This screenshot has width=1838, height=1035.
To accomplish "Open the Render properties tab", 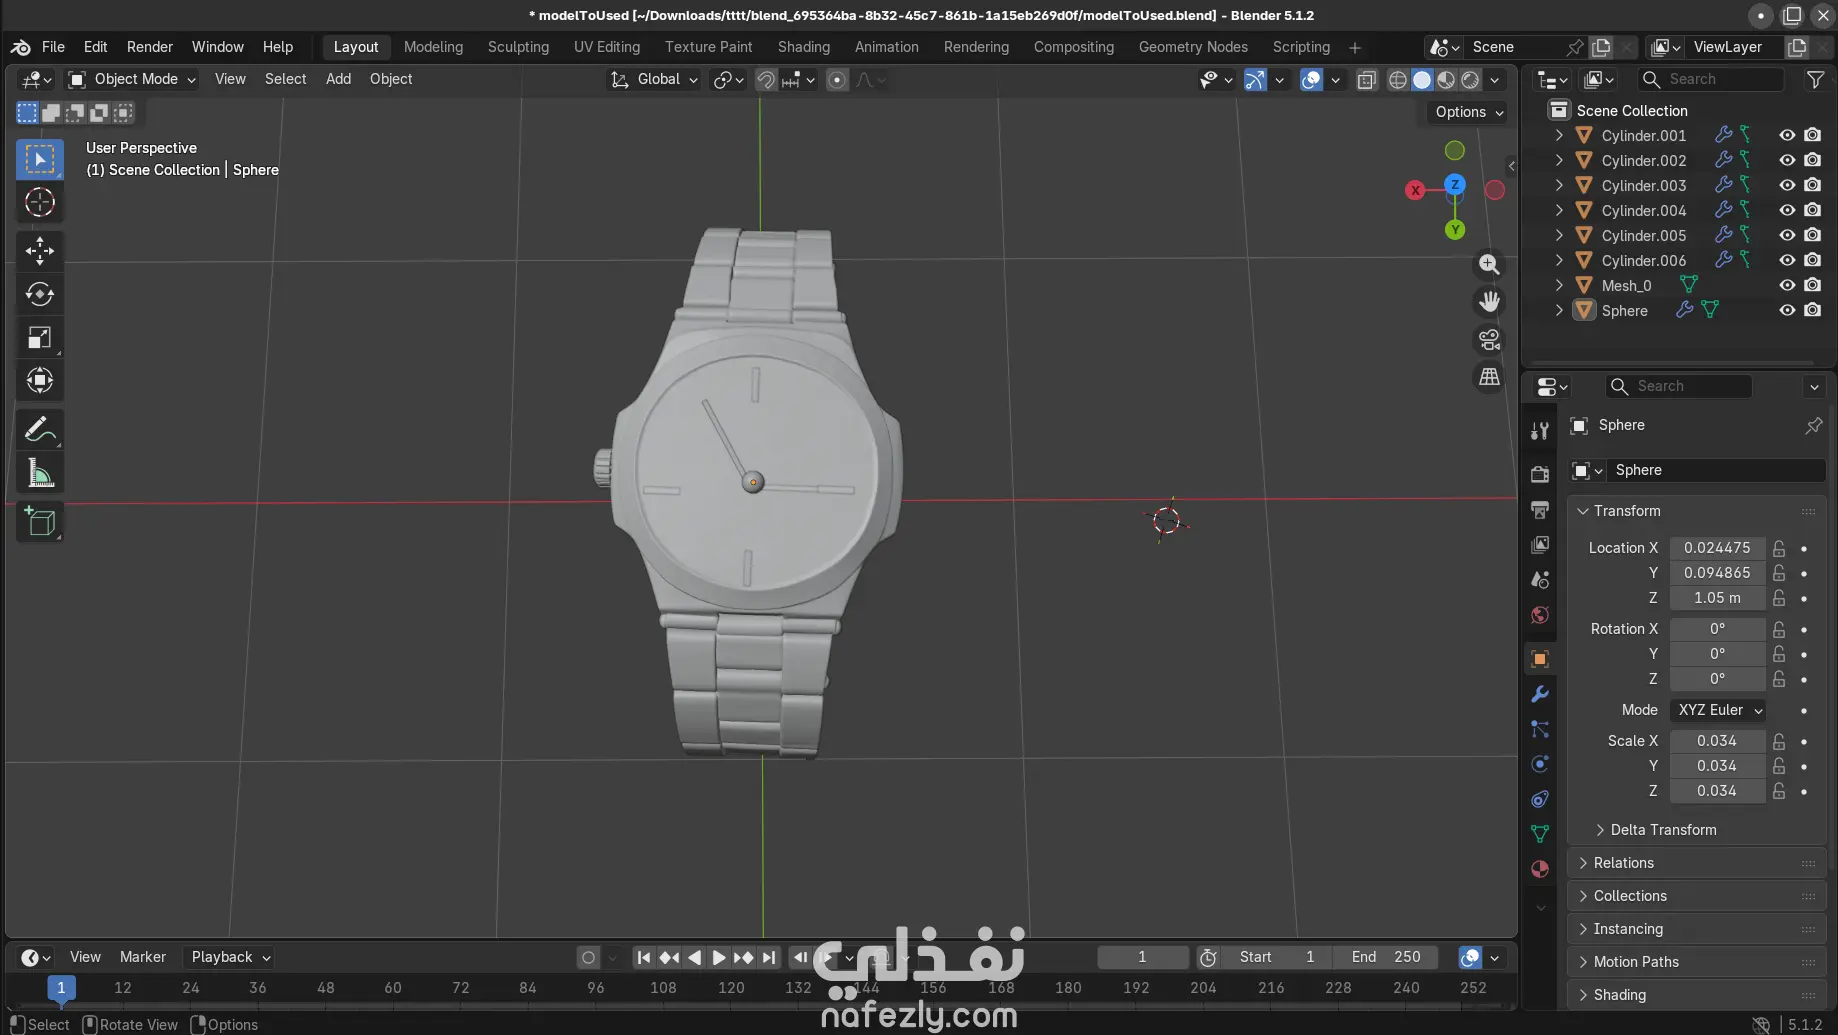I will (1540, 474).
